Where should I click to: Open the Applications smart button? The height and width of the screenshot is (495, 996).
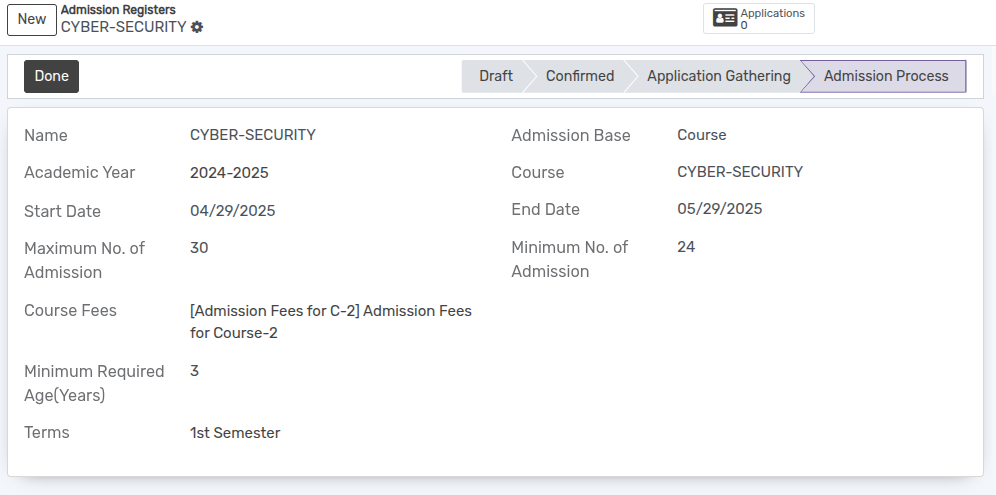point(758,18)
